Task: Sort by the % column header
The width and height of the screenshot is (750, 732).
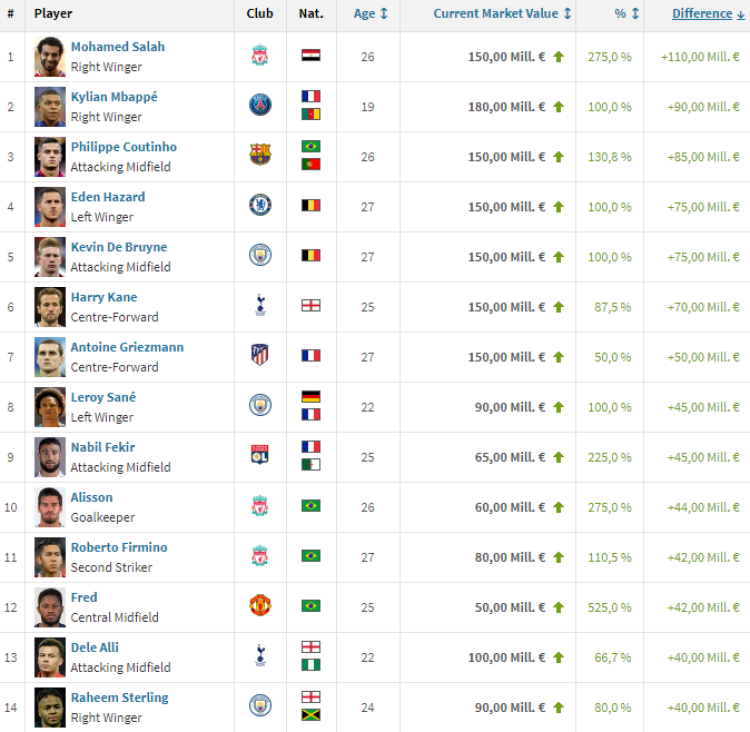Action: 627,14
